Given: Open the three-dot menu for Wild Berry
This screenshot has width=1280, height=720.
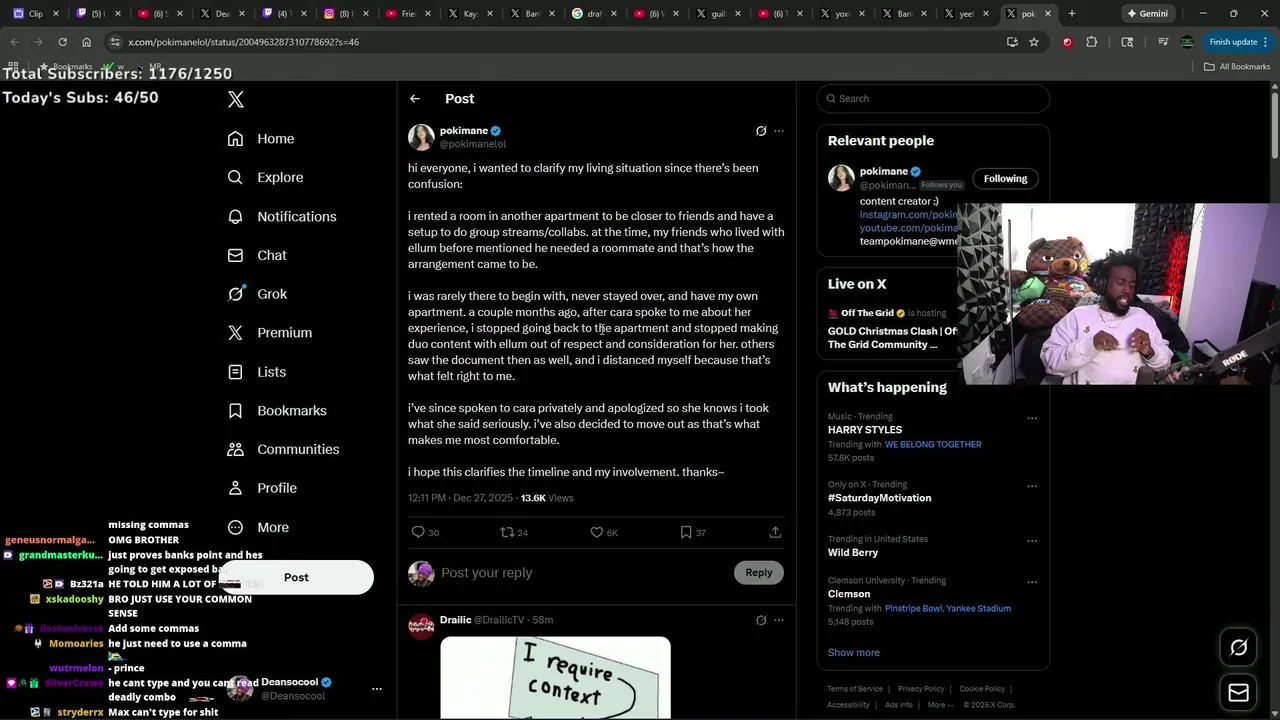Looking at the screenshot, I should 1032,542.
